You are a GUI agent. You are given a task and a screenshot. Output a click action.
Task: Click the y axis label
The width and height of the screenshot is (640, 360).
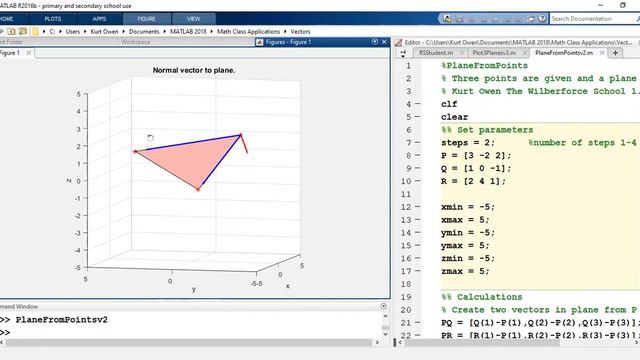[194, 289]
